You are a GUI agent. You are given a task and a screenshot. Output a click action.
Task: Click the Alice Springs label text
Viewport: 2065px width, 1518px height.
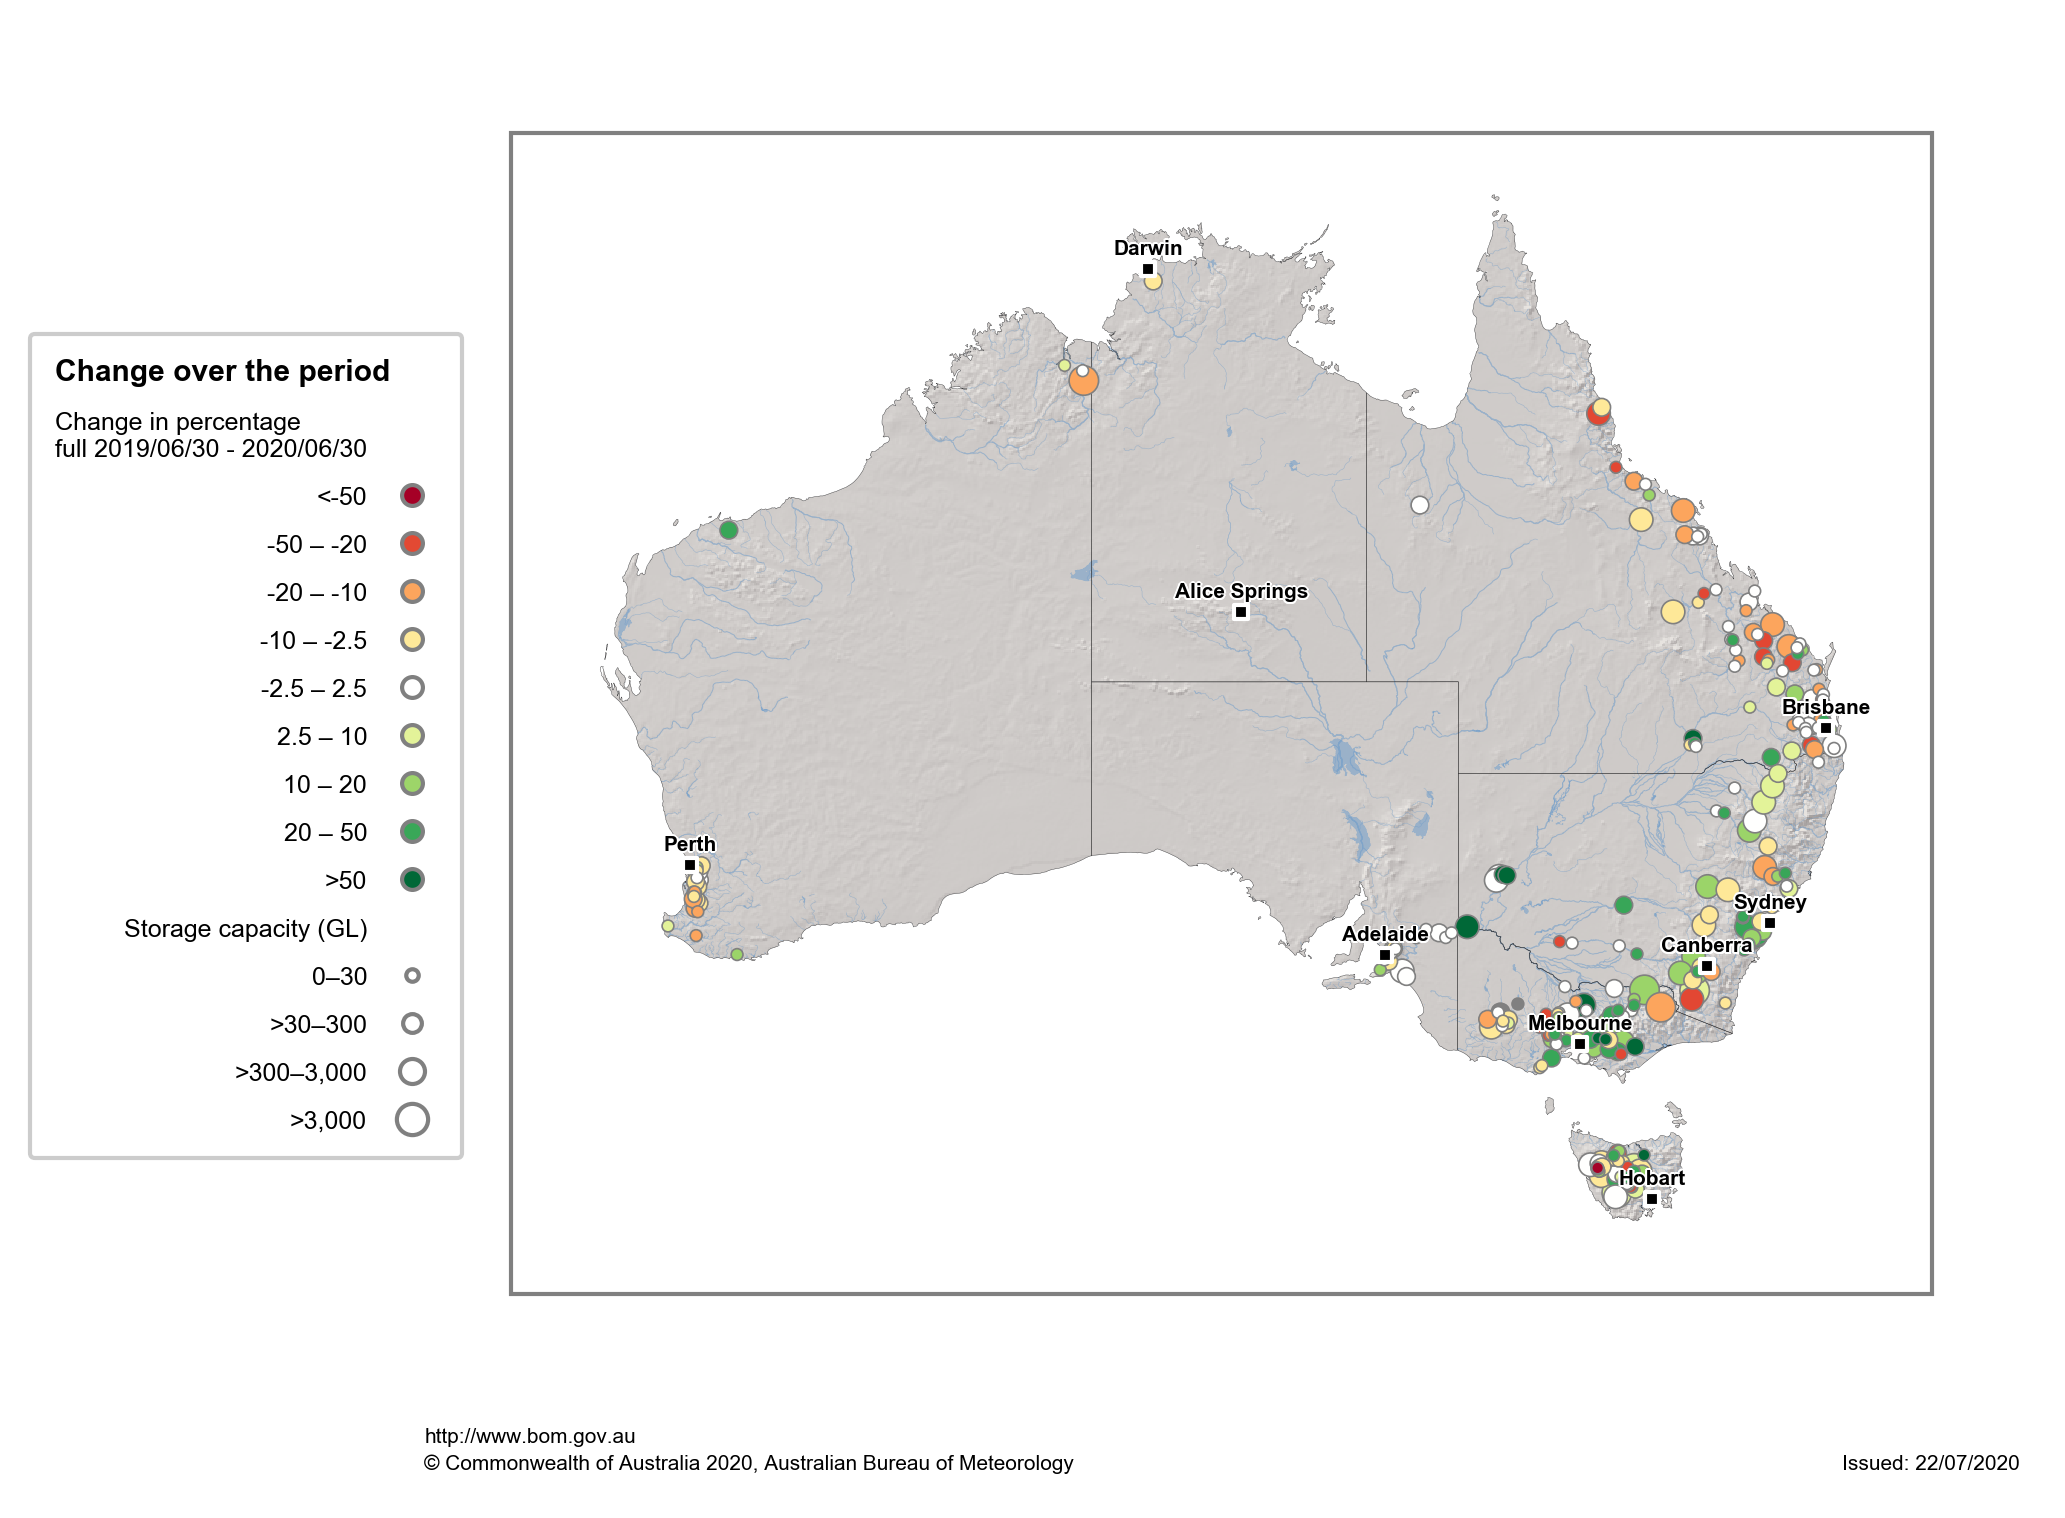(x=1241, y=591)
